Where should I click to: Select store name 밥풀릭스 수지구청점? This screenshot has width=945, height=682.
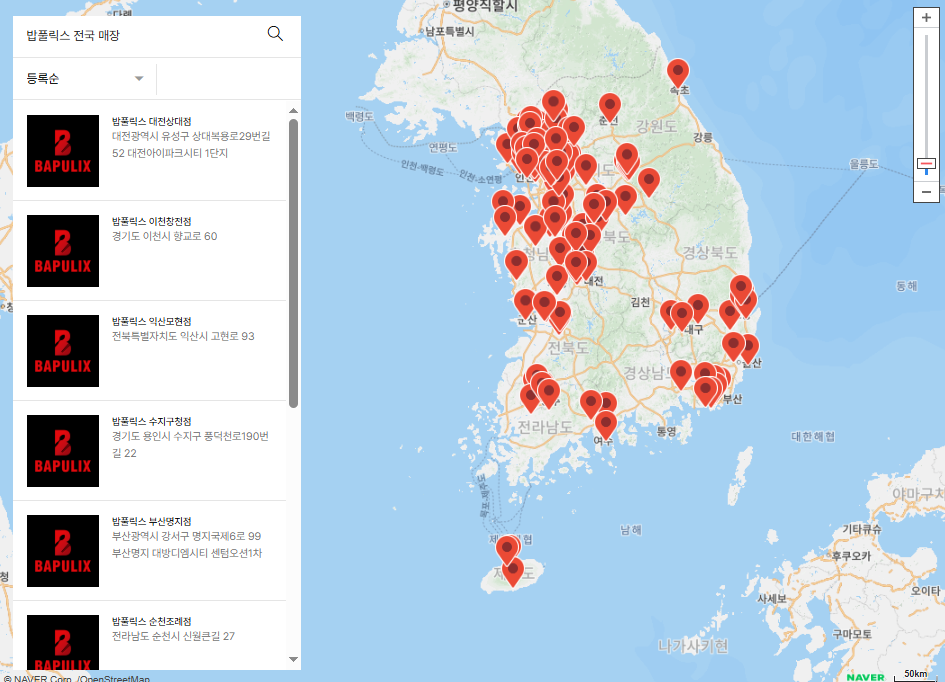pyautogui.click(x=152, y=421)
